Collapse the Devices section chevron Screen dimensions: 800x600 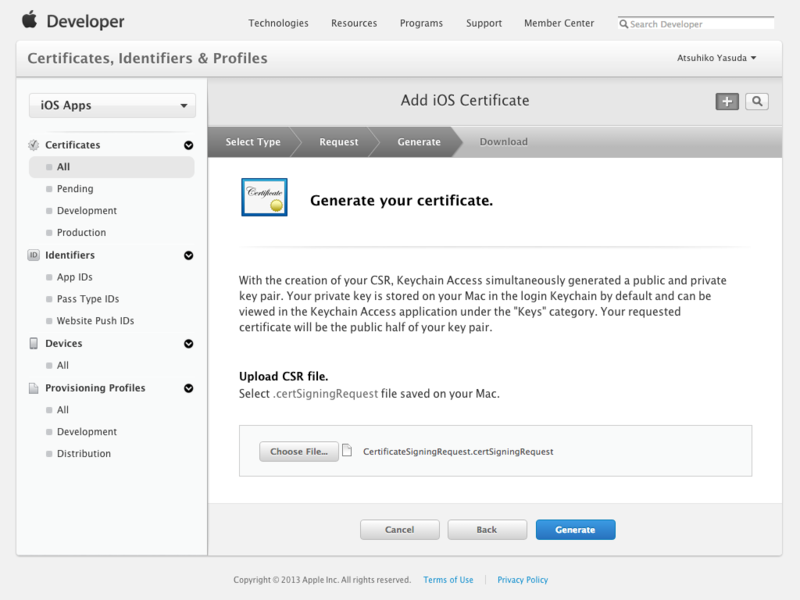[x=189, y=344]
